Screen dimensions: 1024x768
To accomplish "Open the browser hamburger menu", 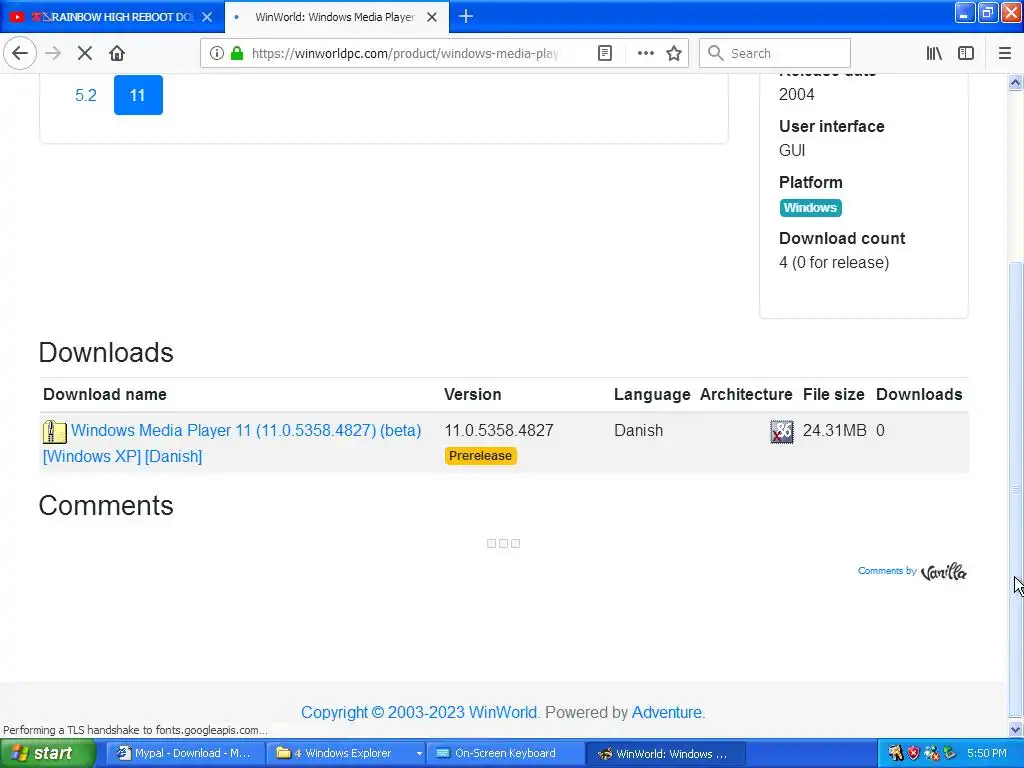I will point(1004,53).
